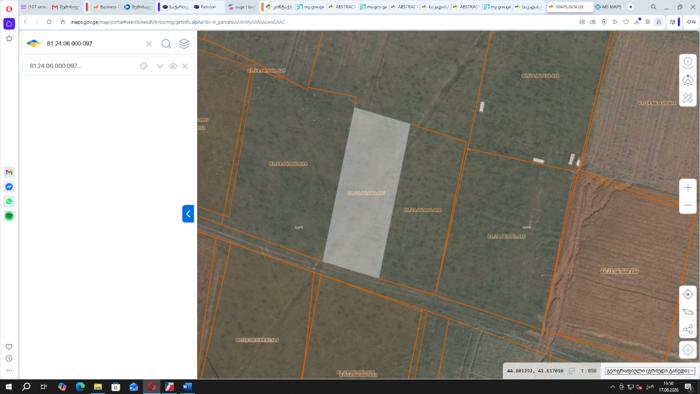Viewport: 700px width, 394px height.
Task: Open the basemap selection dropdown
Action: point(650,371)
